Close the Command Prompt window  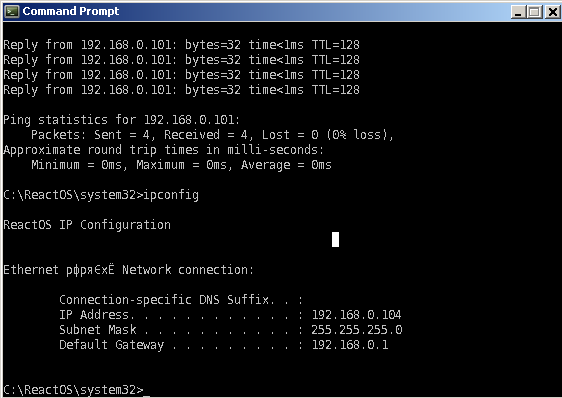click(x=552, y=12)
